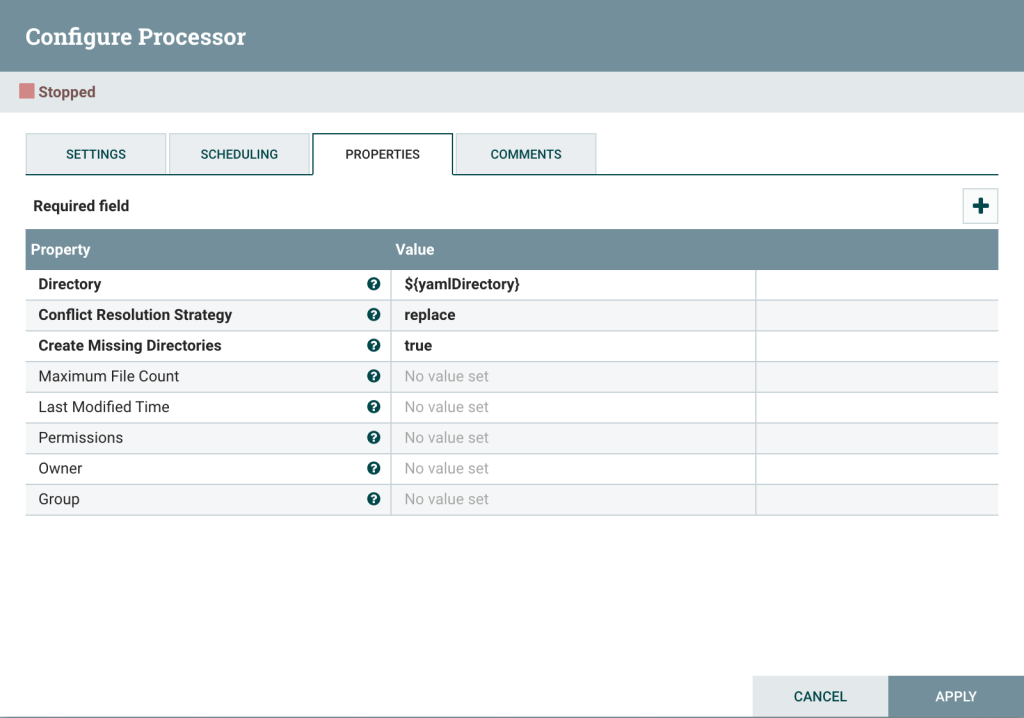Click the Group property help icon
Image resolution: width=1024 pixels, height=718 pixels.
tap(374, 499)
